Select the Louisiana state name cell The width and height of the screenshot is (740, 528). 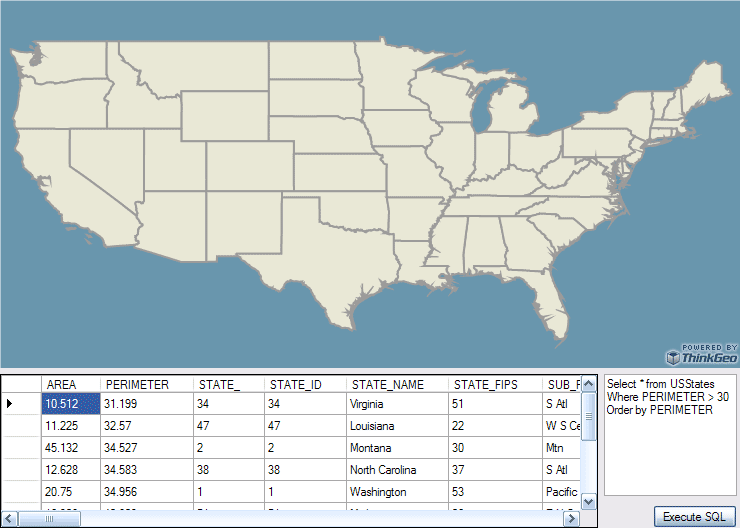coord(397,426)
